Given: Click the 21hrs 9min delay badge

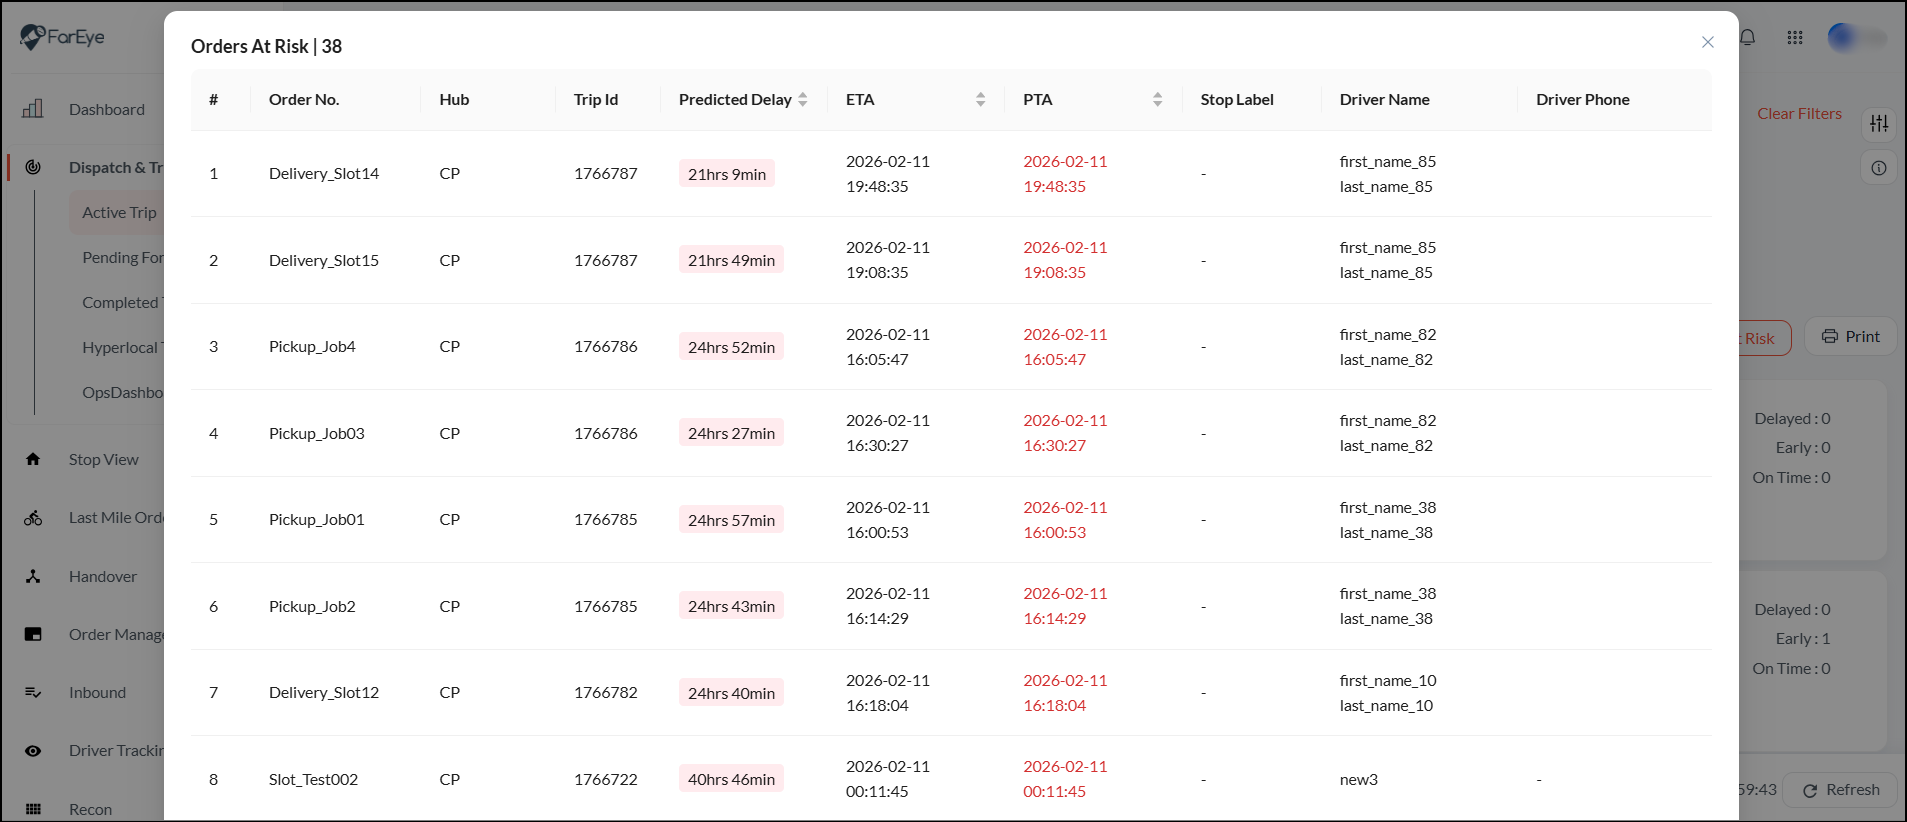Looking at the screenshot, I should (x=727, y=174).
